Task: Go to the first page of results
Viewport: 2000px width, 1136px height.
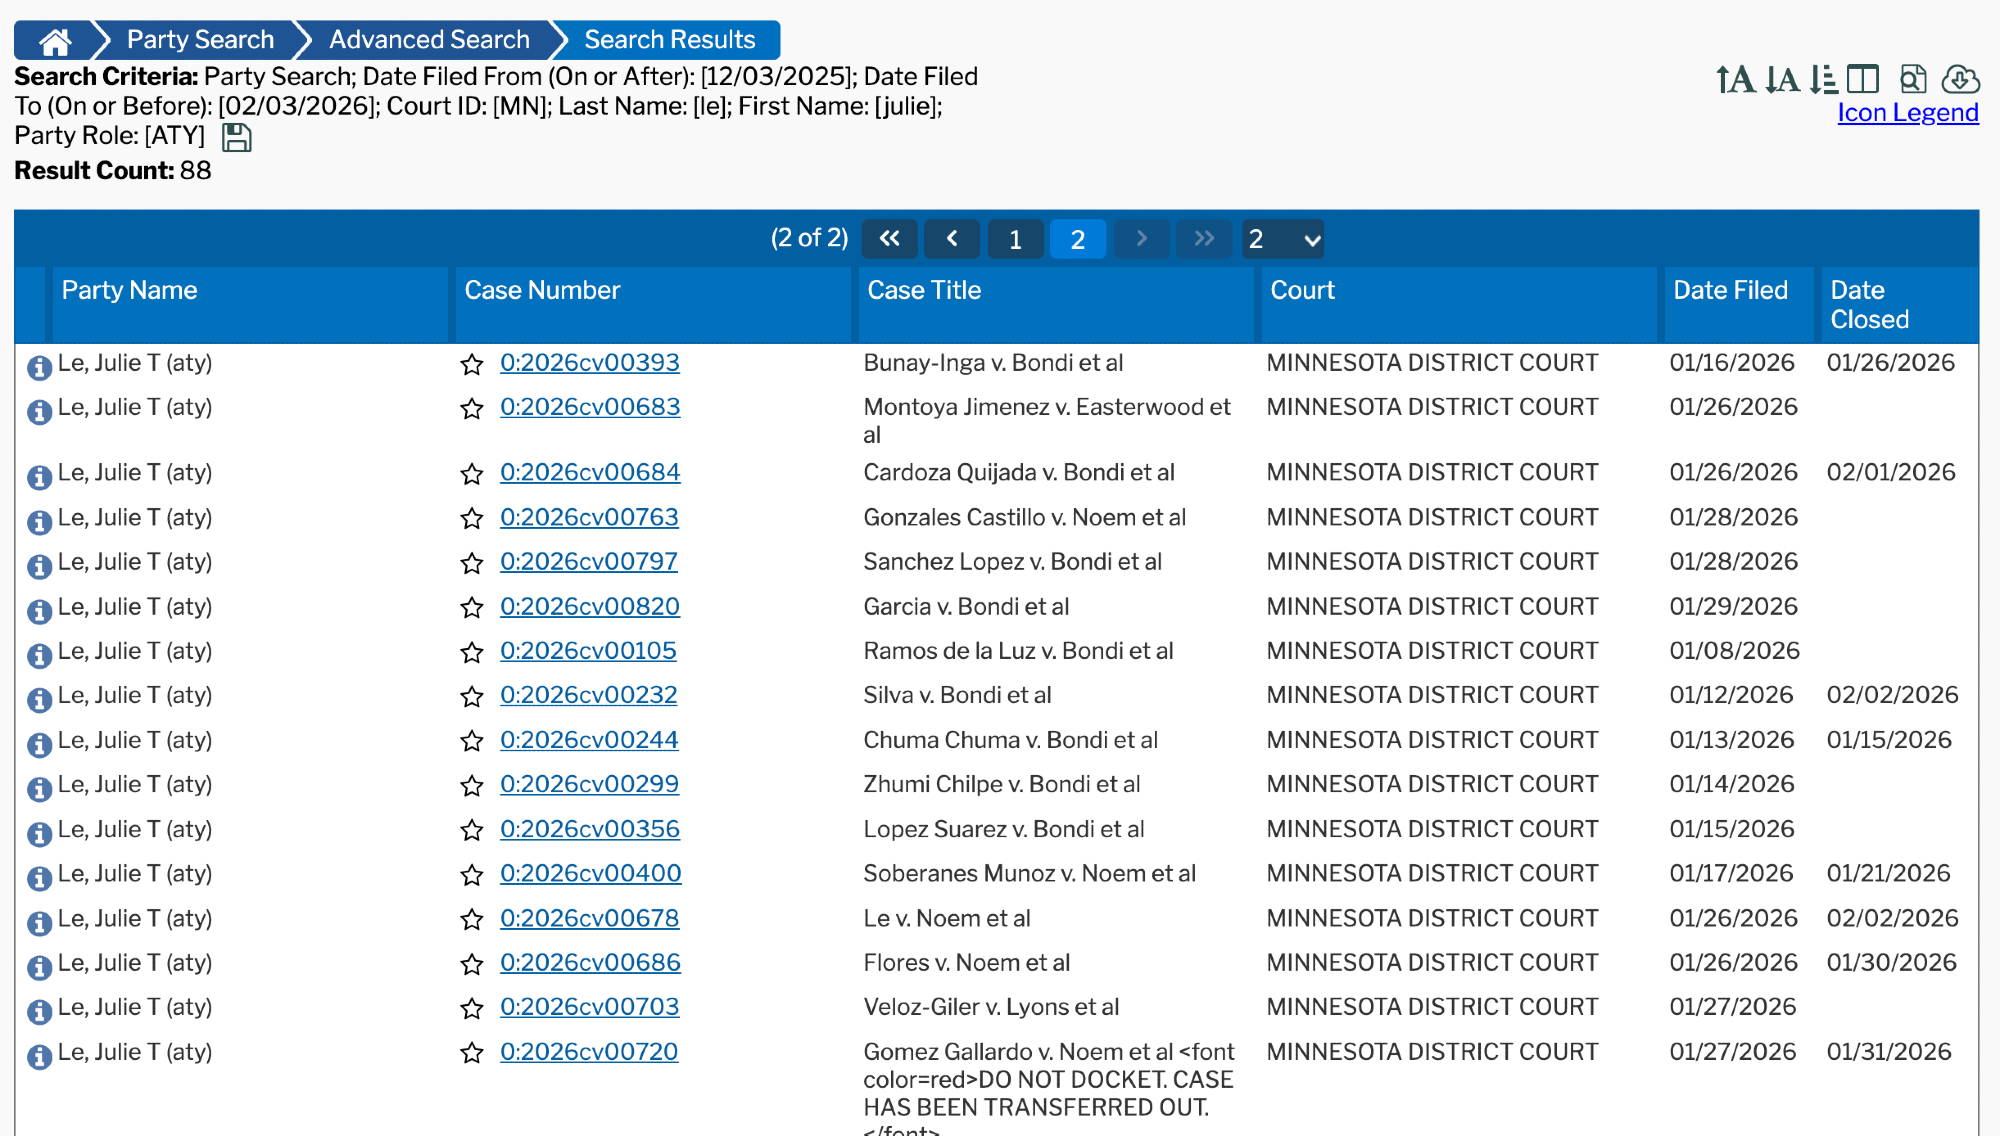Action: click(889, 239)
